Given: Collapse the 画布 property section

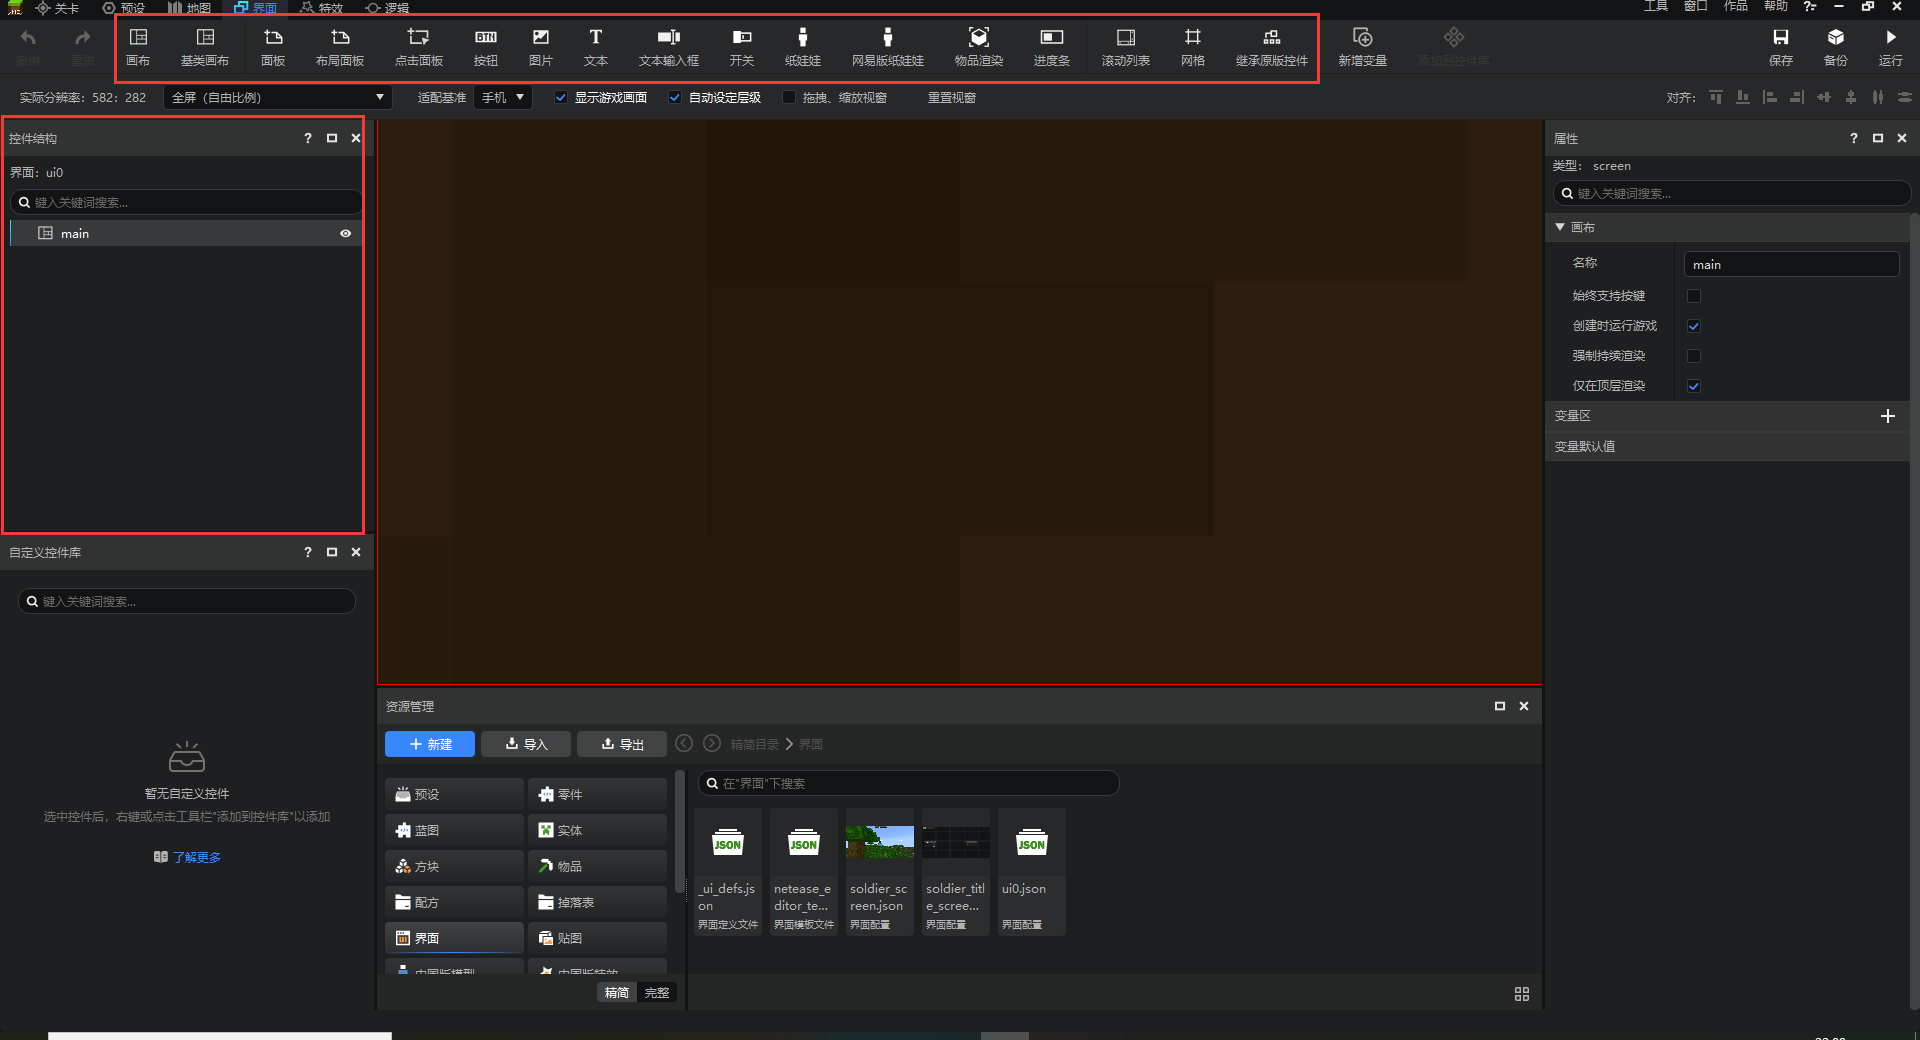Looking at the screenshot, I should click(1560, 228).
